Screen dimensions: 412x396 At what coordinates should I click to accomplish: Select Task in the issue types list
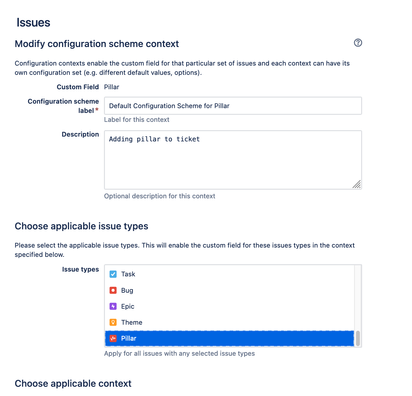click(x=229, y=274)
